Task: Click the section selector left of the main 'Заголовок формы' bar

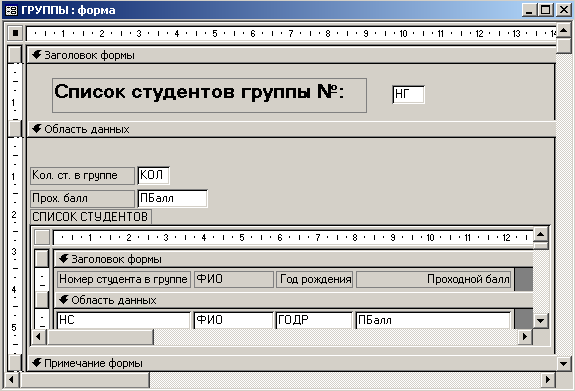Action: pyautogui.click(x=15, y=55)
